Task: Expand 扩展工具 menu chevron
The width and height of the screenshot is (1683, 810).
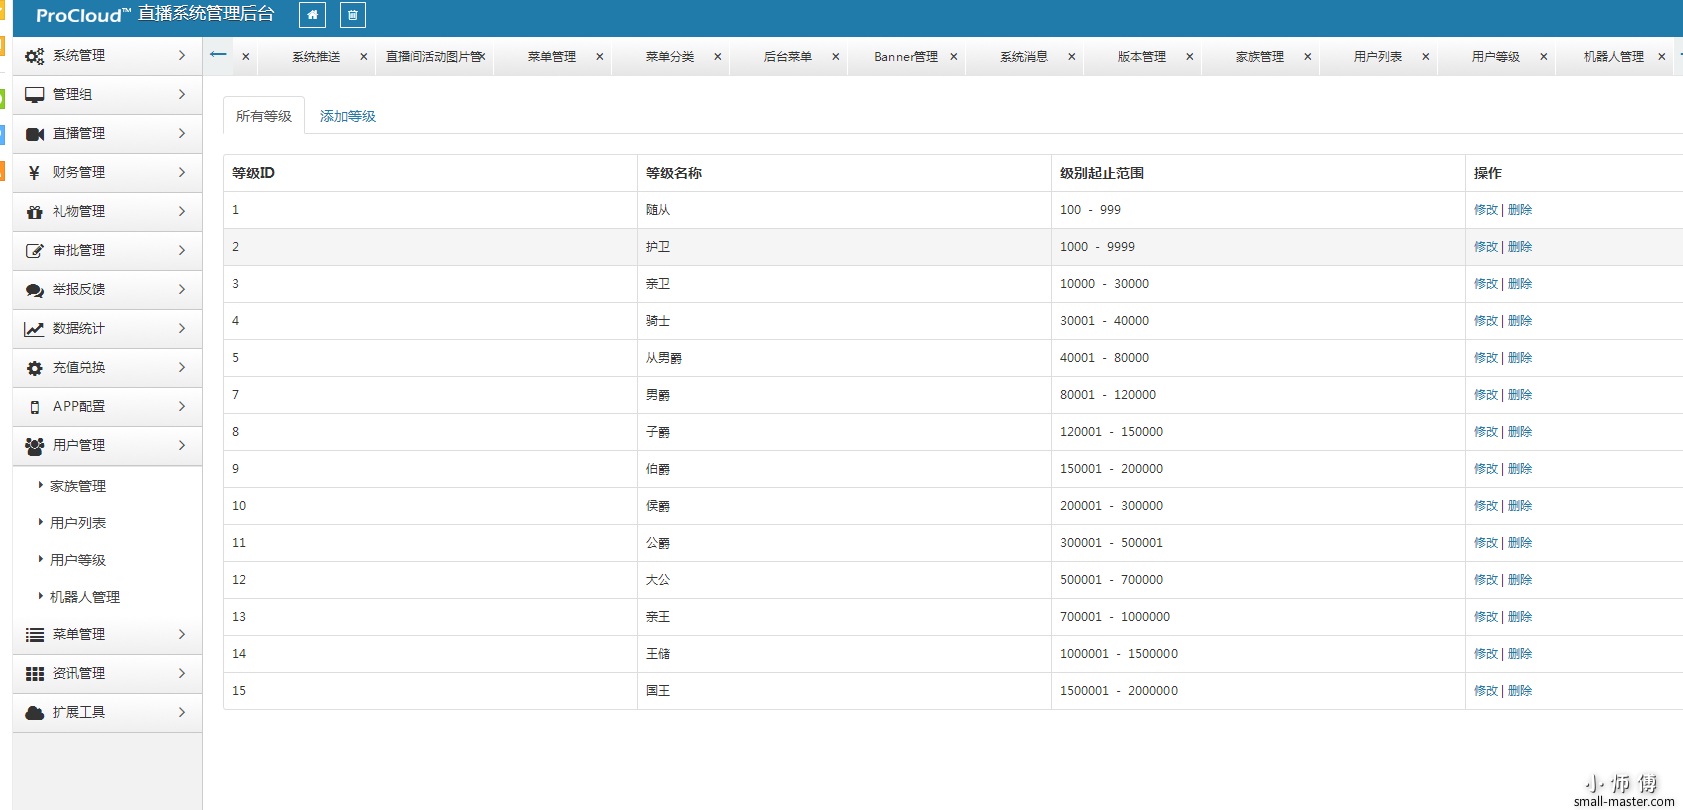Action: [182, 712]
